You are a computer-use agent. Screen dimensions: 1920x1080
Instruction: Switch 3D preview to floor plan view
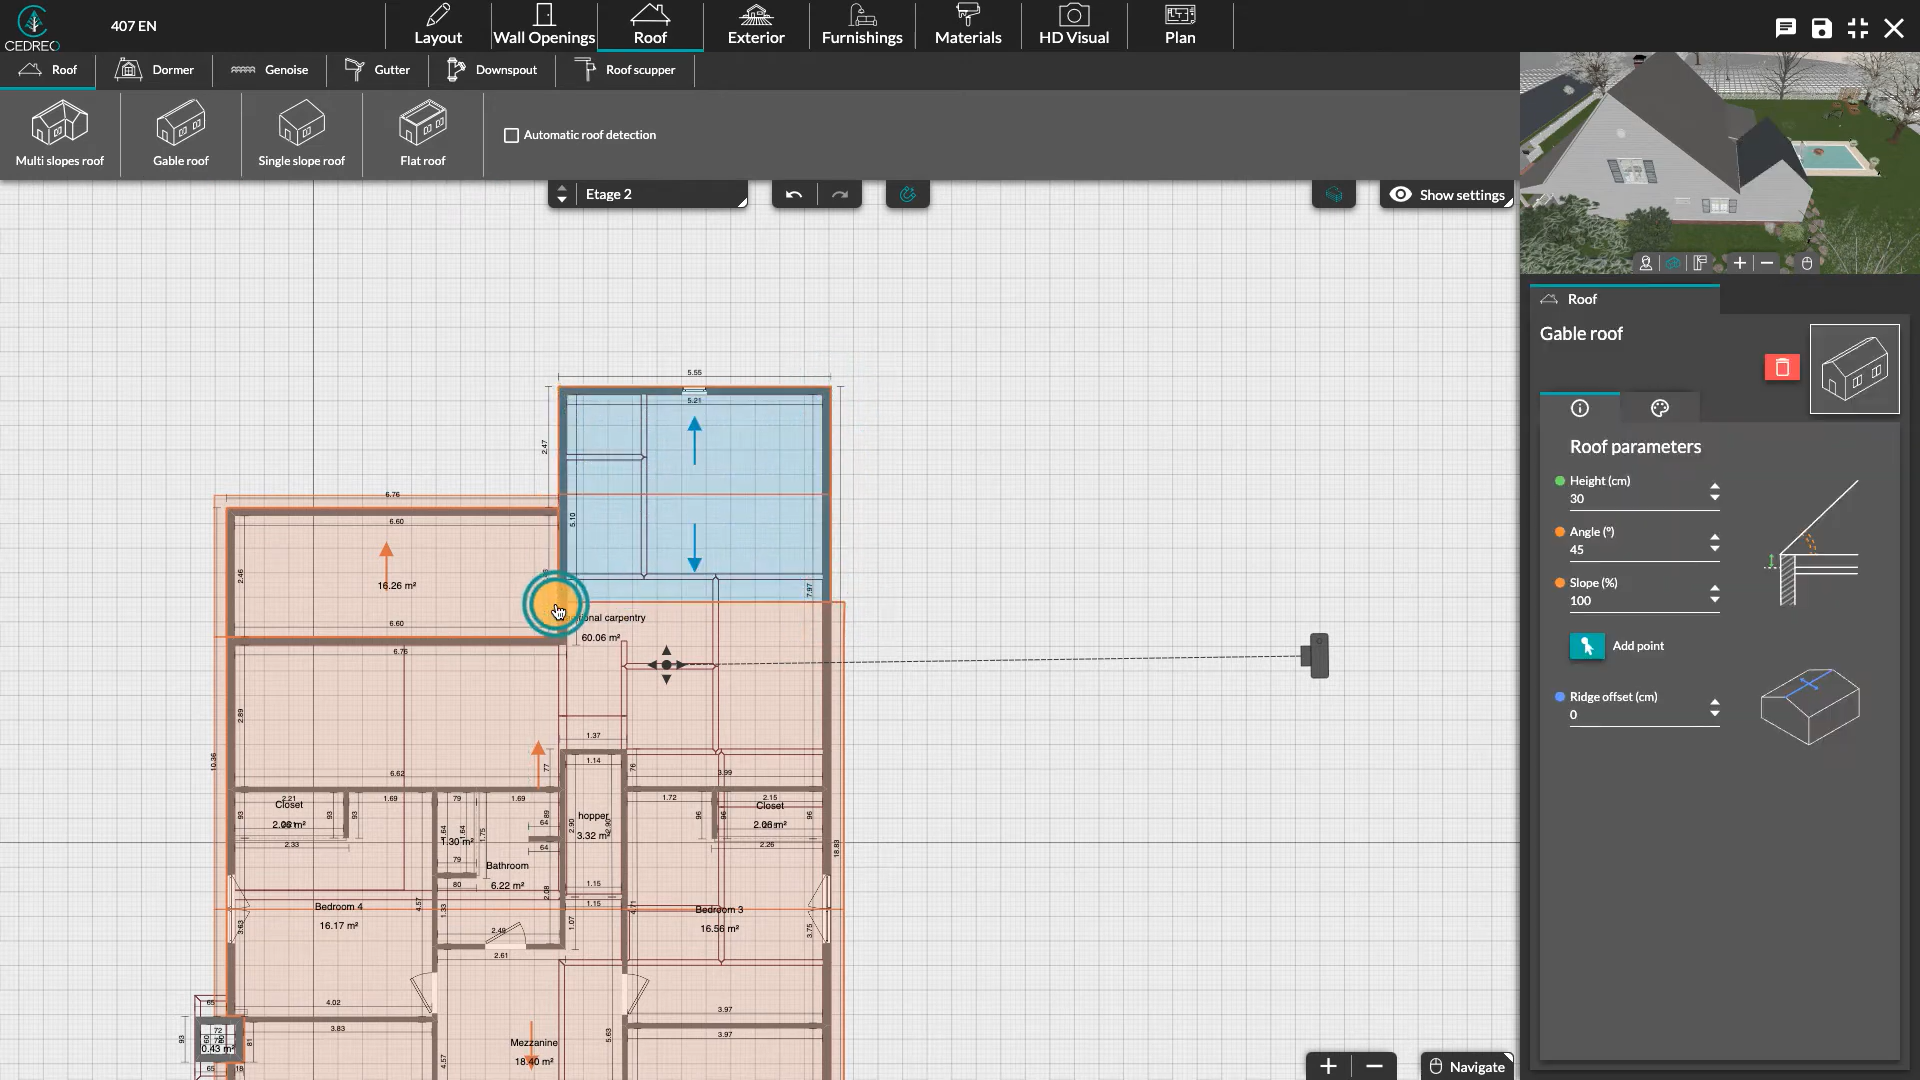pos(1700,263)
